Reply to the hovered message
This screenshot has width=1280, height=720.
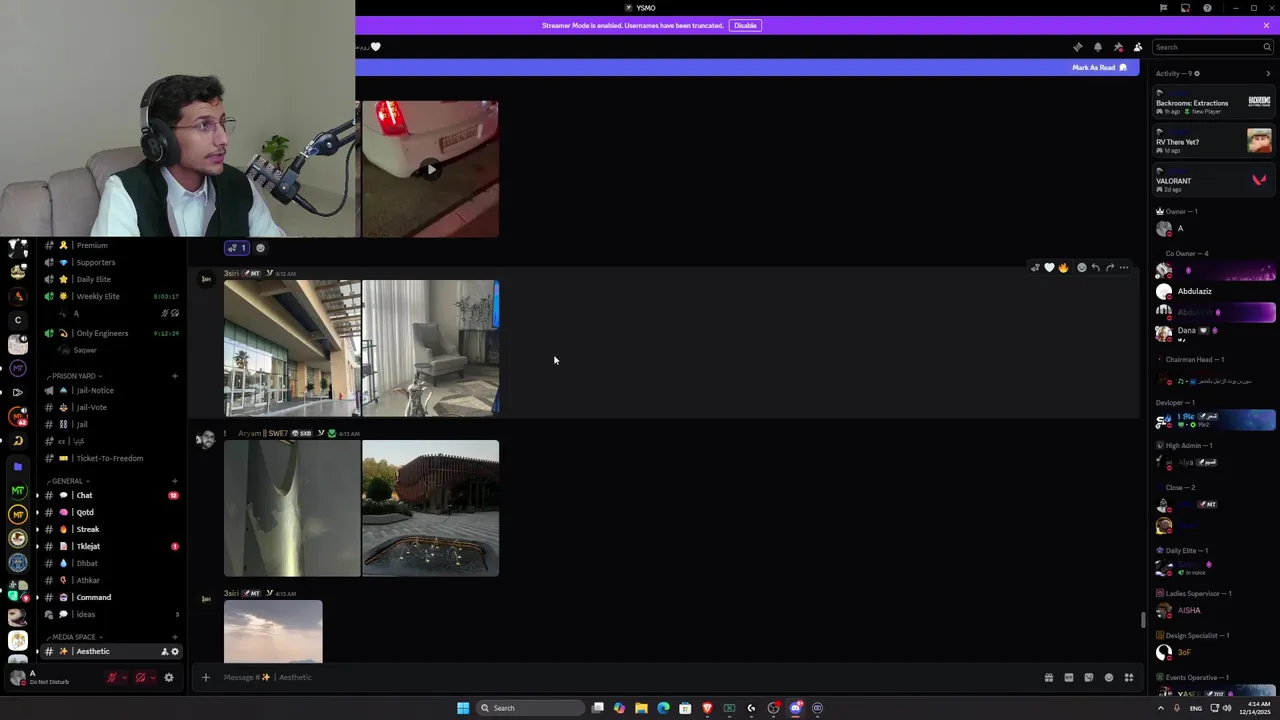pyautogui.click(x=1095, y=268)
